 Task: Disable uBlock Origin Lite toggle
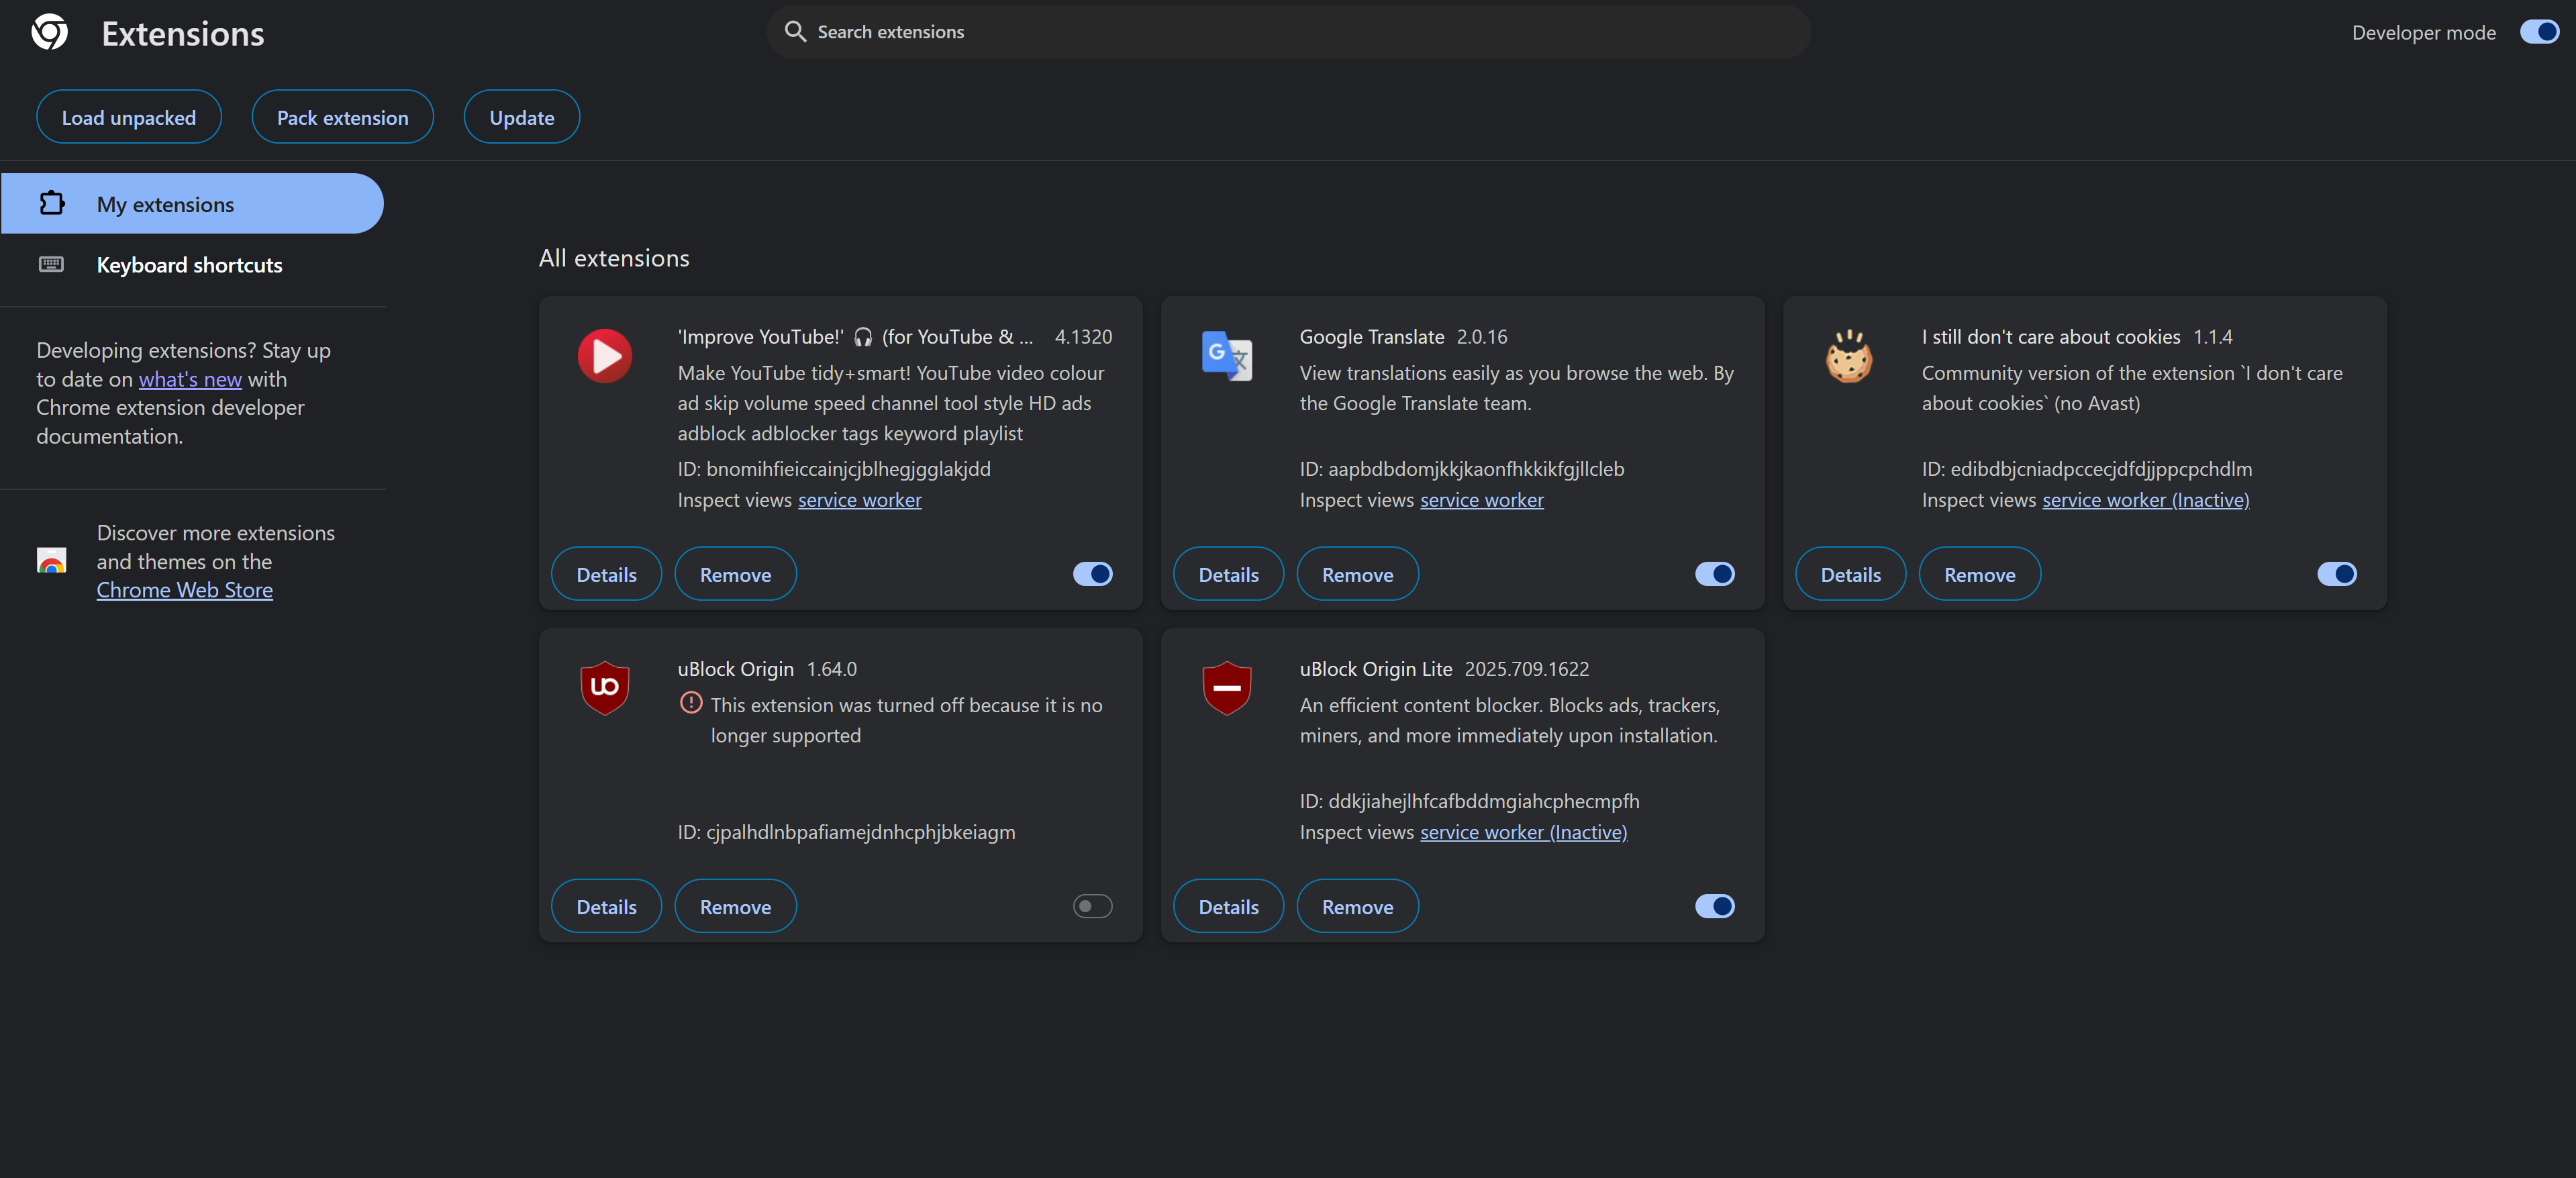[1714, 906]
